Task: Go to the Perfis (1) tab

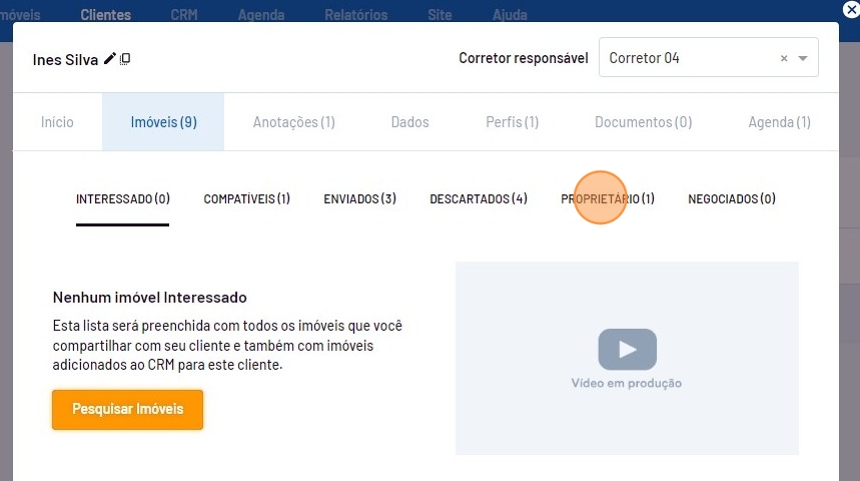Action: click(x=512, y=122)
